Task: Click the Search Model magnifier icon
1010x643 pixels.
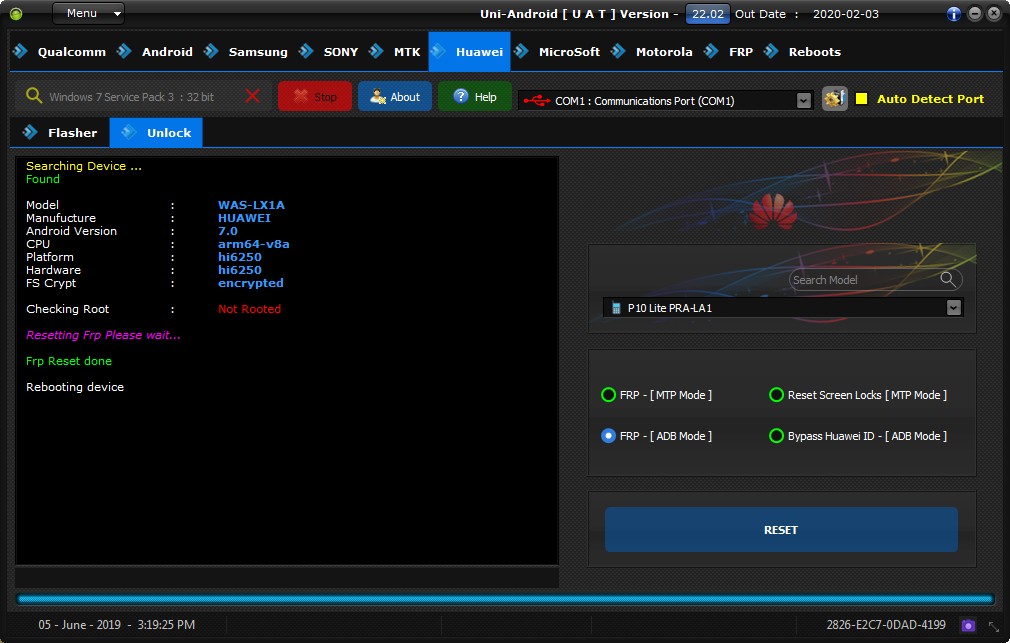Action: pos(948,279)
